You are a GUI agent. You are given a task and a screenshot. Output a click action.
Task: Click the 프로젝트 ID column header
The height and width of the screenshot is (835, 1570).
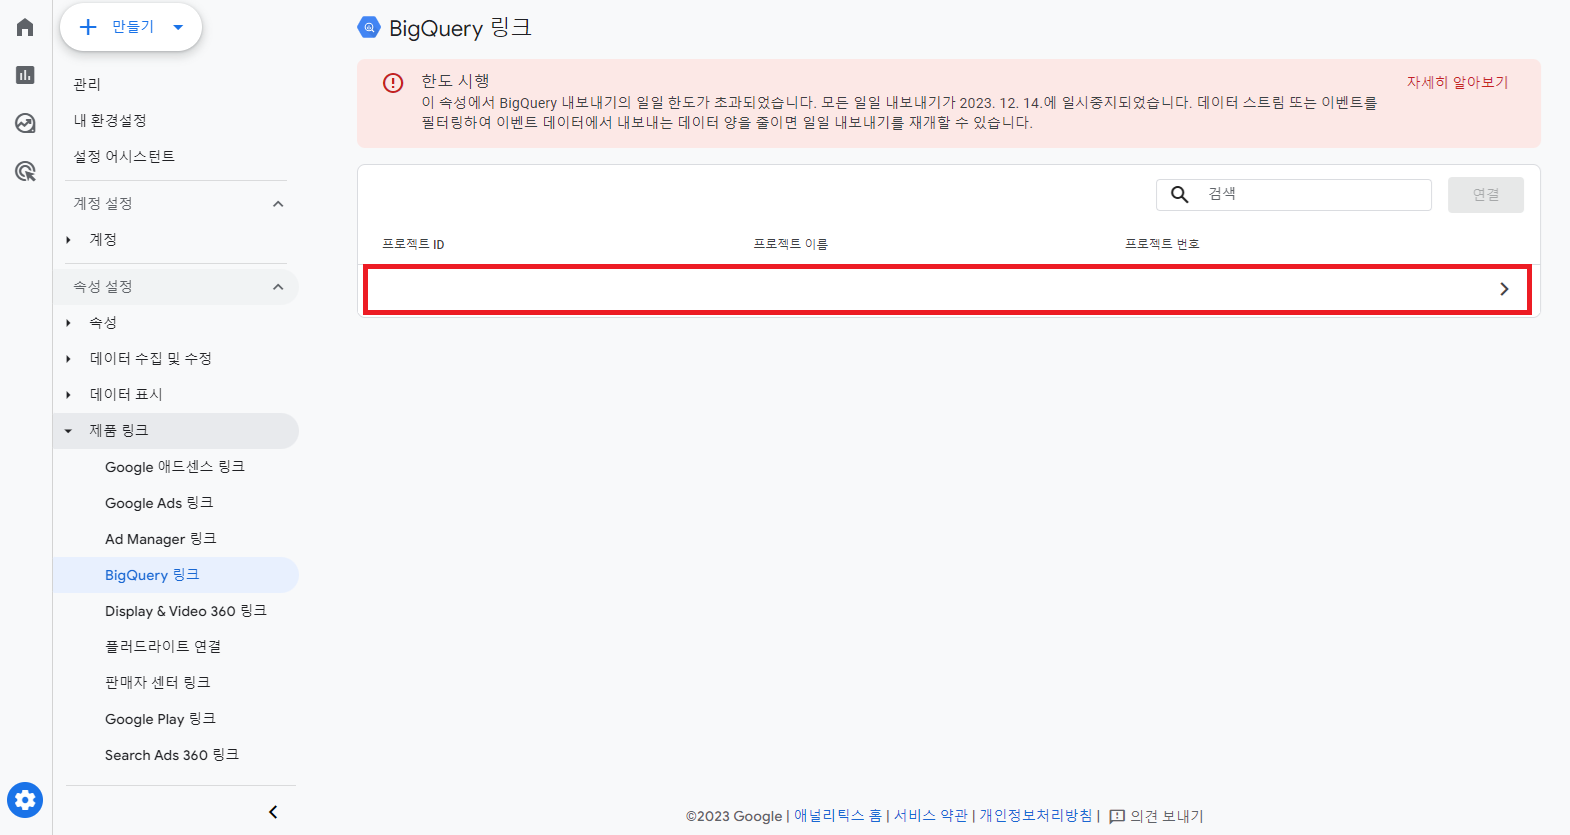[x=413, y=244]
